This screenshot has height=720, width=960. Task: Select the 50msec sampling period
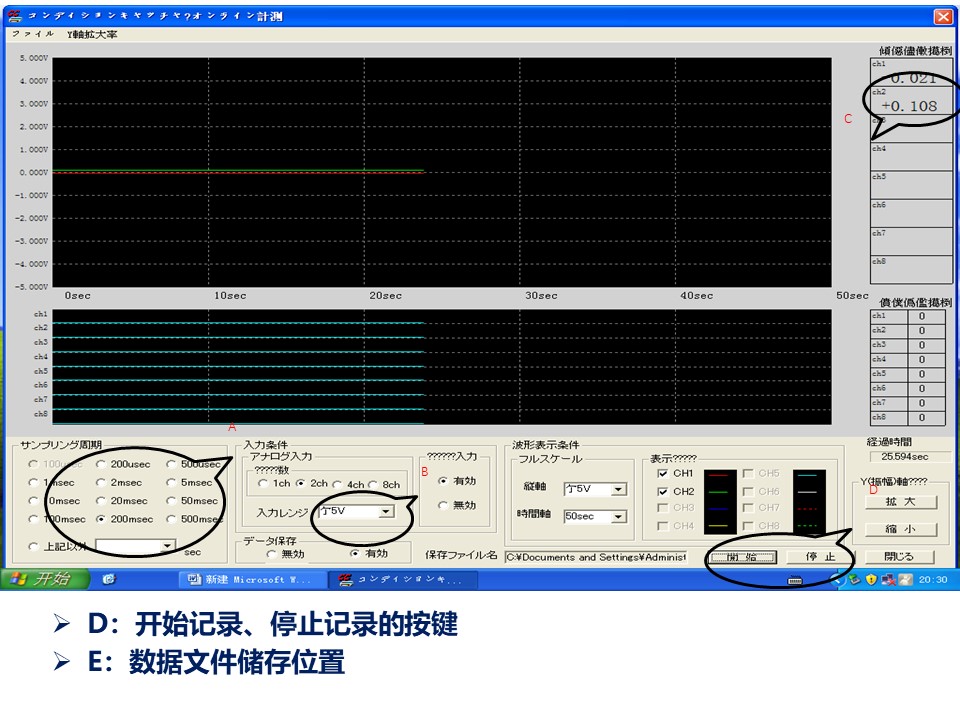click(171, 501)
